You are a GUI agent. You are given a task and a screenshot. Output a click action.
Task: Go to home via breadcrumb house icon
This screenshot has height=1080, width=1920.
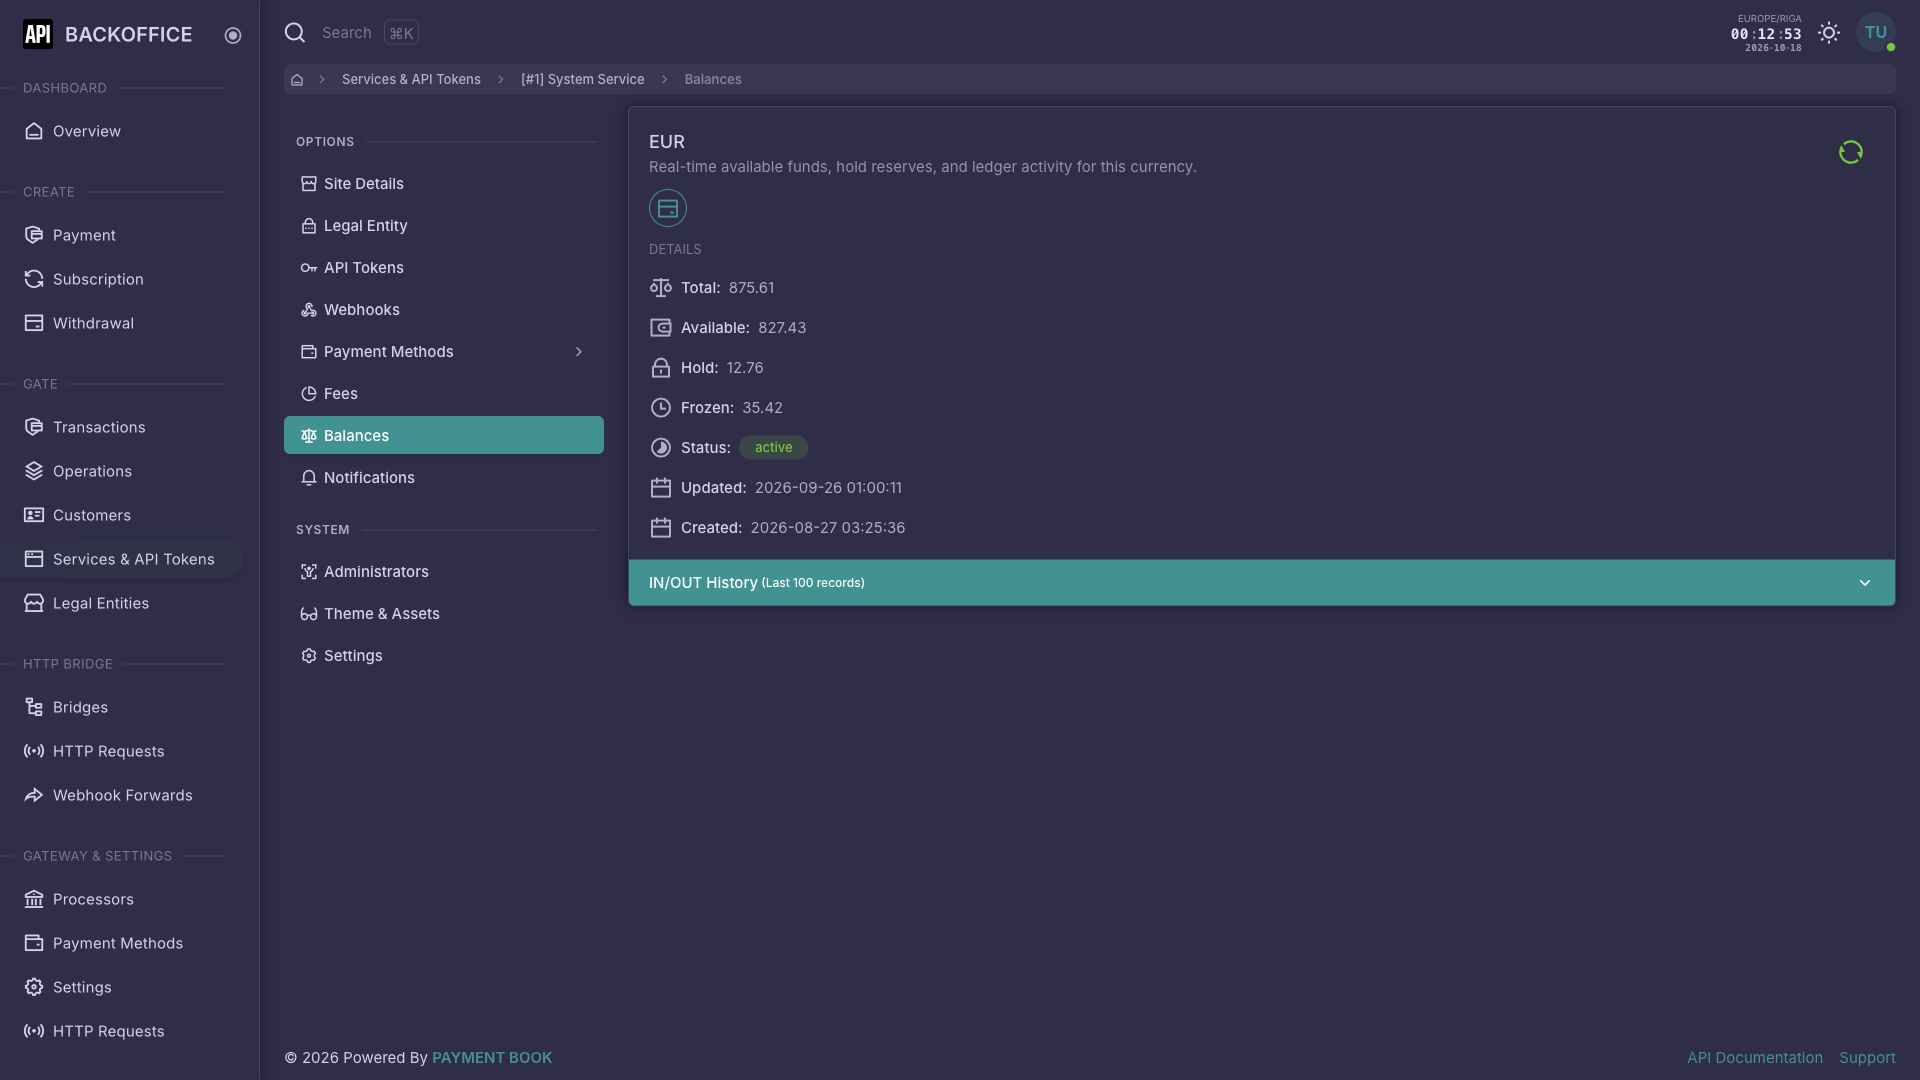click(297, 80)
